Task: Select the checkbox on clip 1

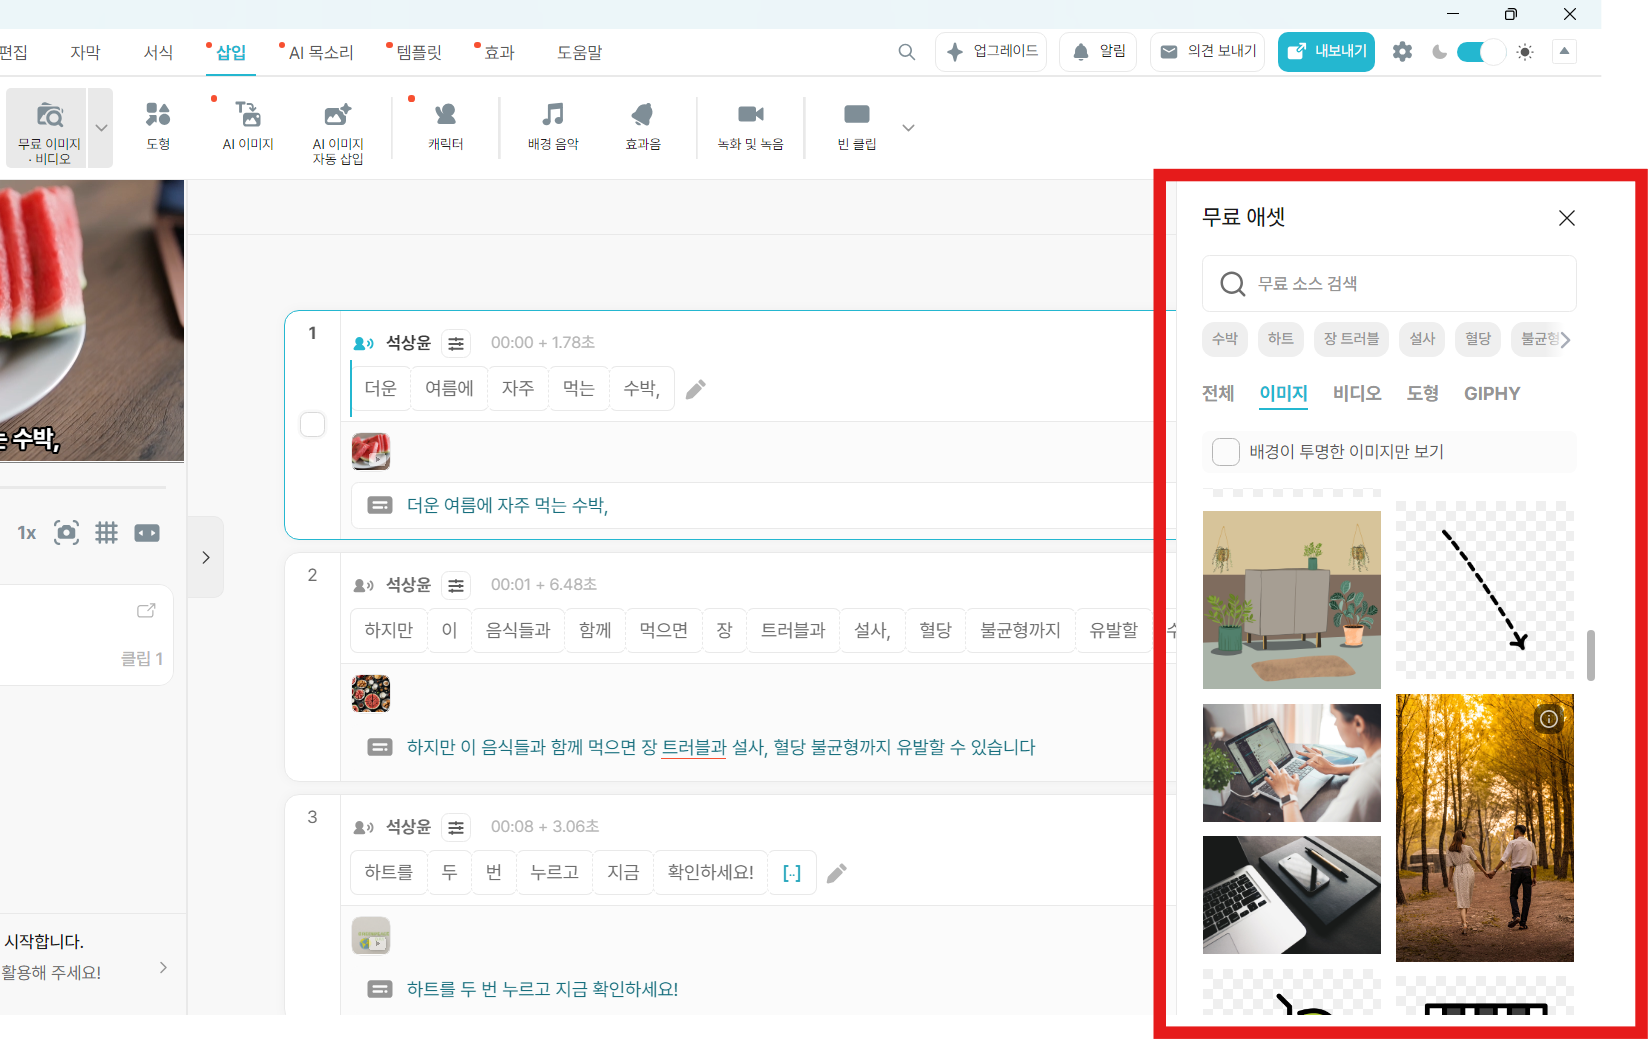Action: (x=311, y=424)
